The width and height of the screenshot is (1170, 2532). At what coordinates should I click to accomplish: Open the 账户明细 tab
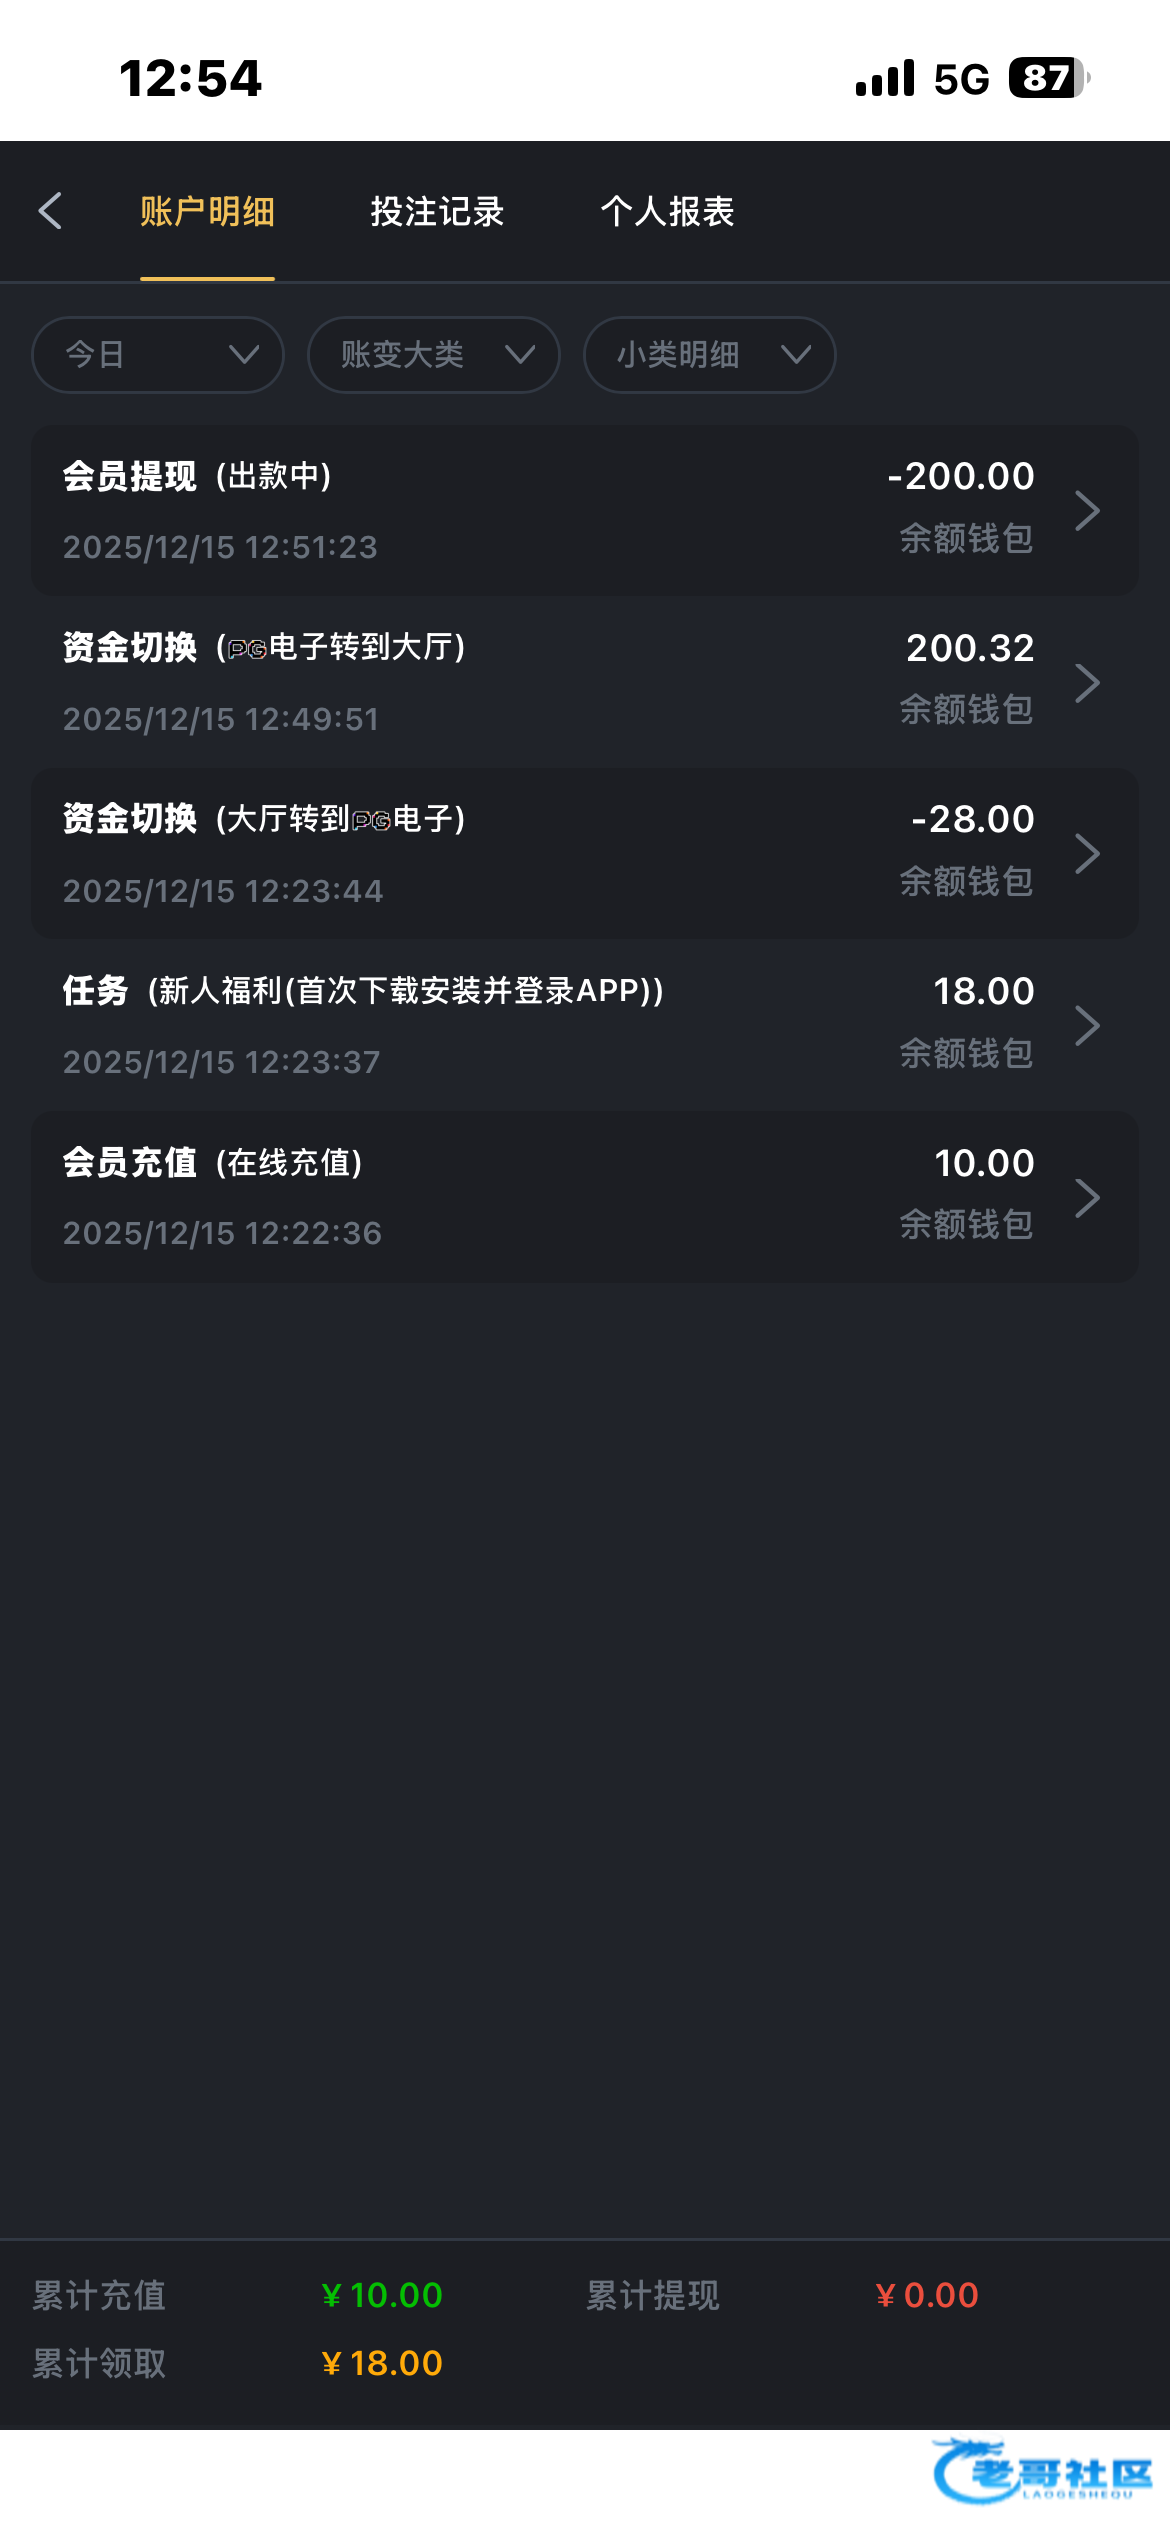[207, 211]
